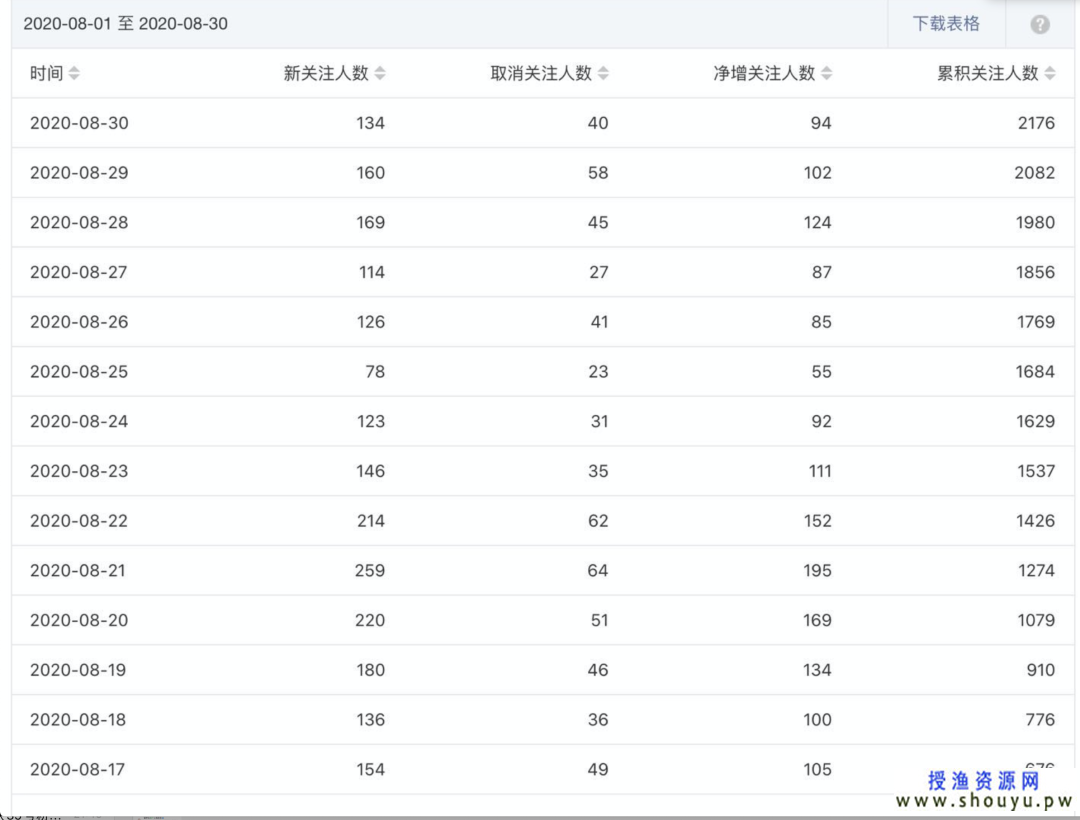Select the 2020-08-17 date cell

click(79, 769)
